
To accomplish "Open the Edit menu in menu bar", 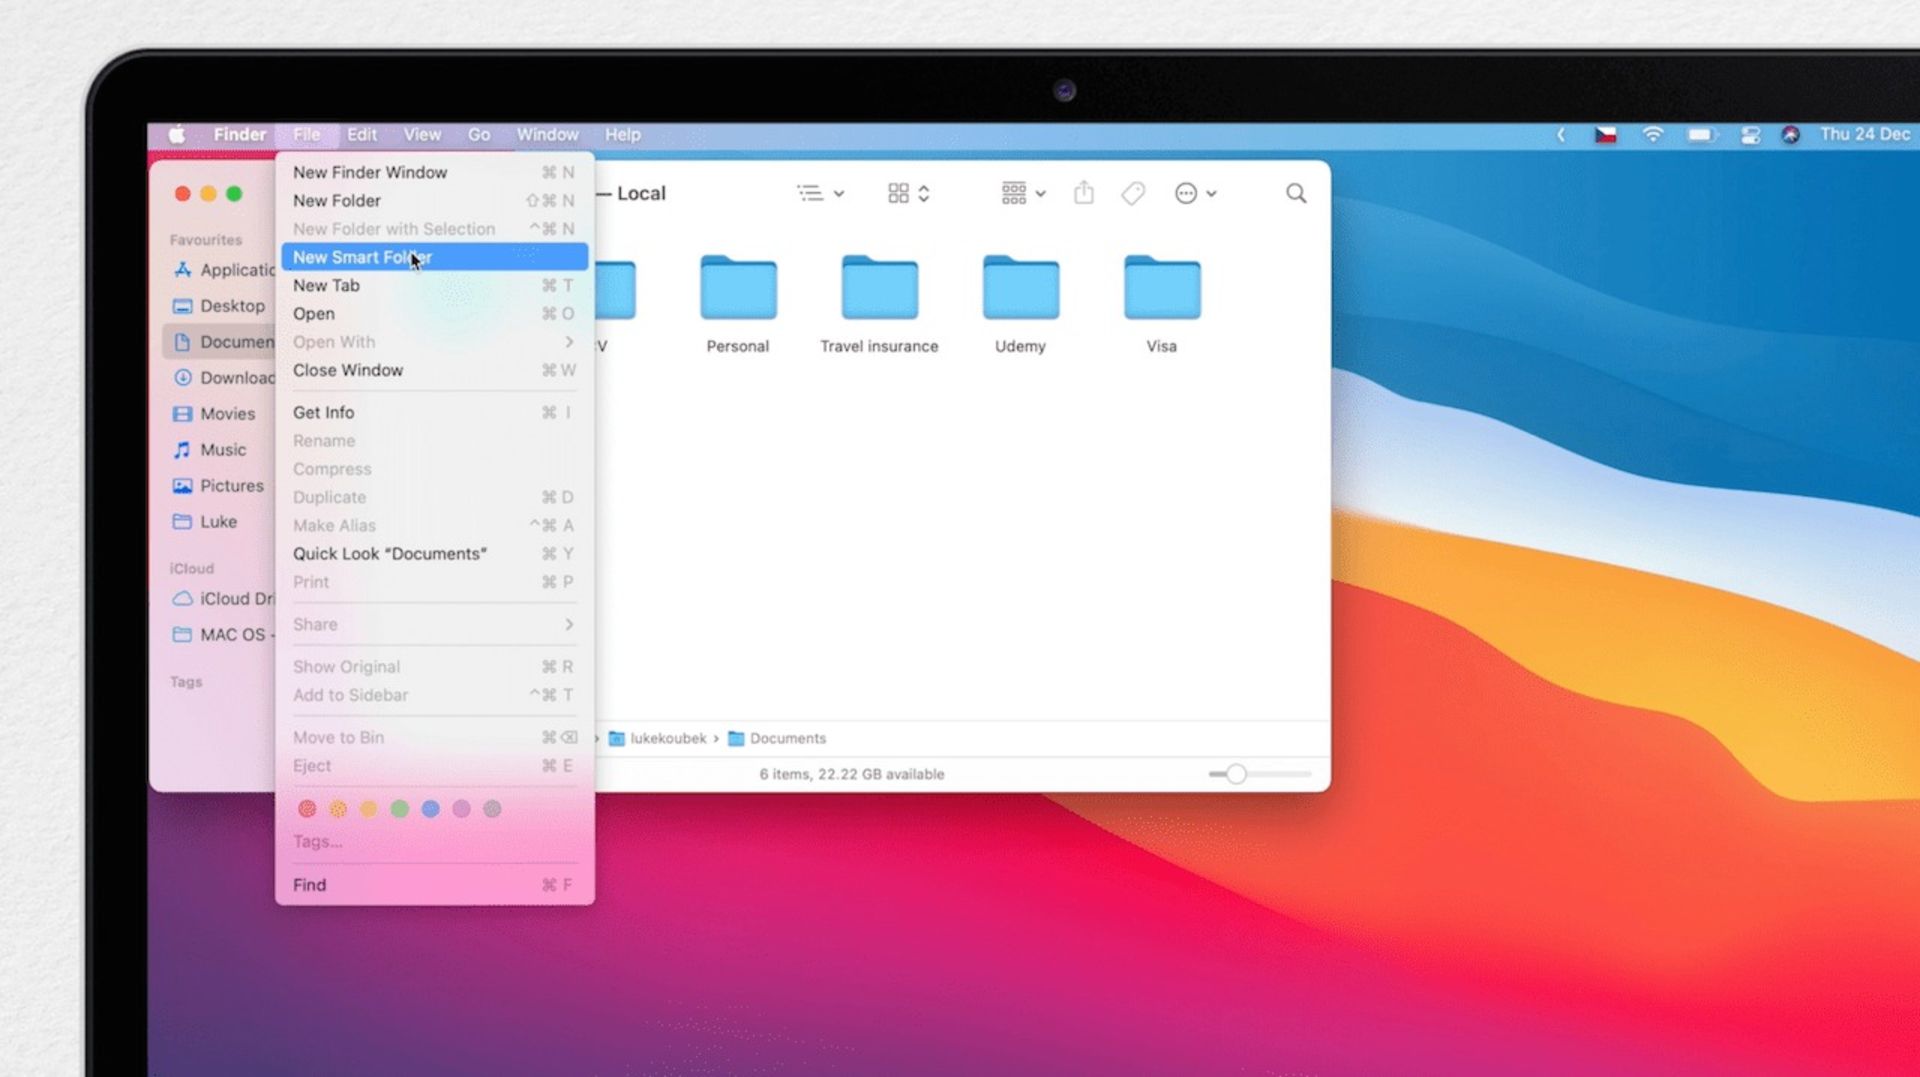I will point(361,135).
